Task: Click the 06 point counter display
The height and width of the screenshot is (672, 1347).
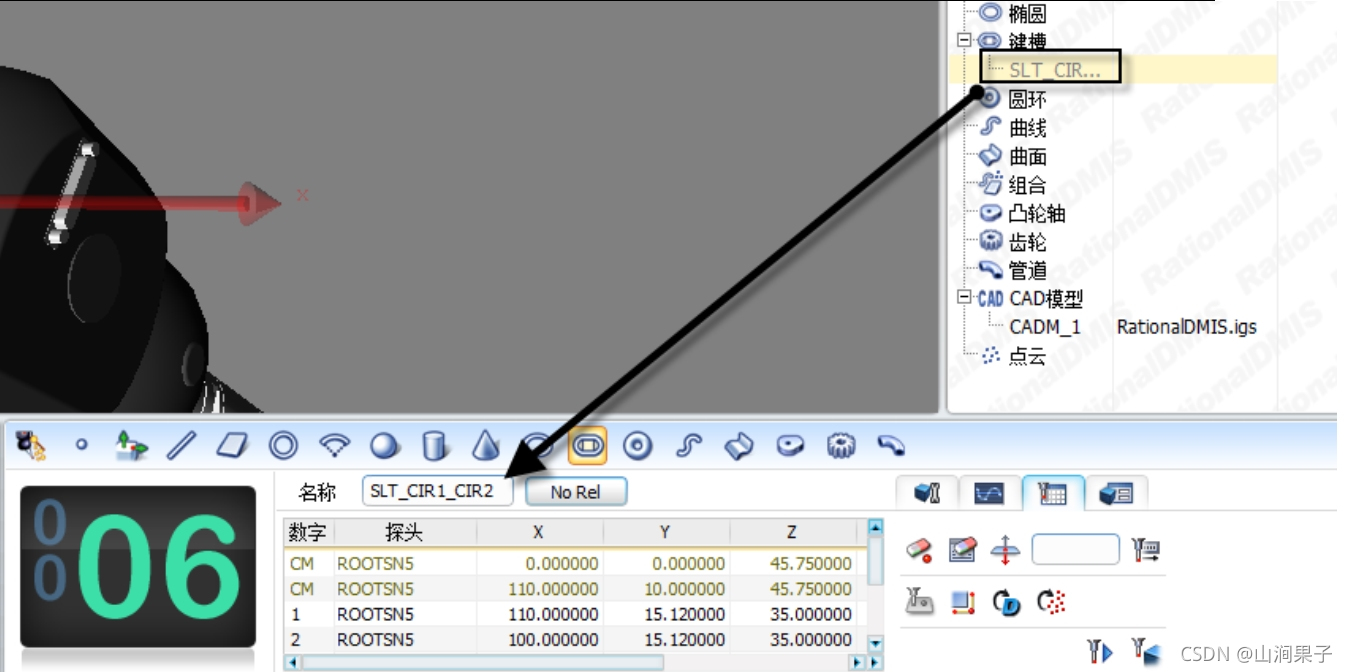Action: click(138, 567)
